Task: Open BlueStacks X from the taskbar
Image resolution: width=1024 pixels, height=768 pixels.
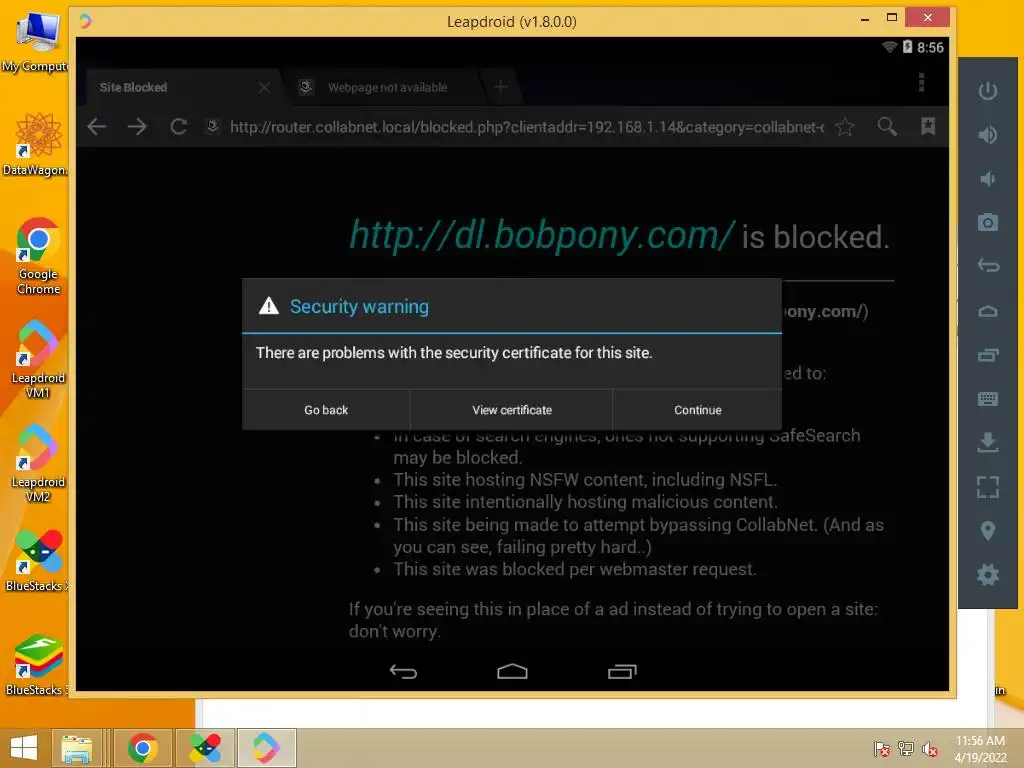Action: pyautogui.click(x=205, y=748)
